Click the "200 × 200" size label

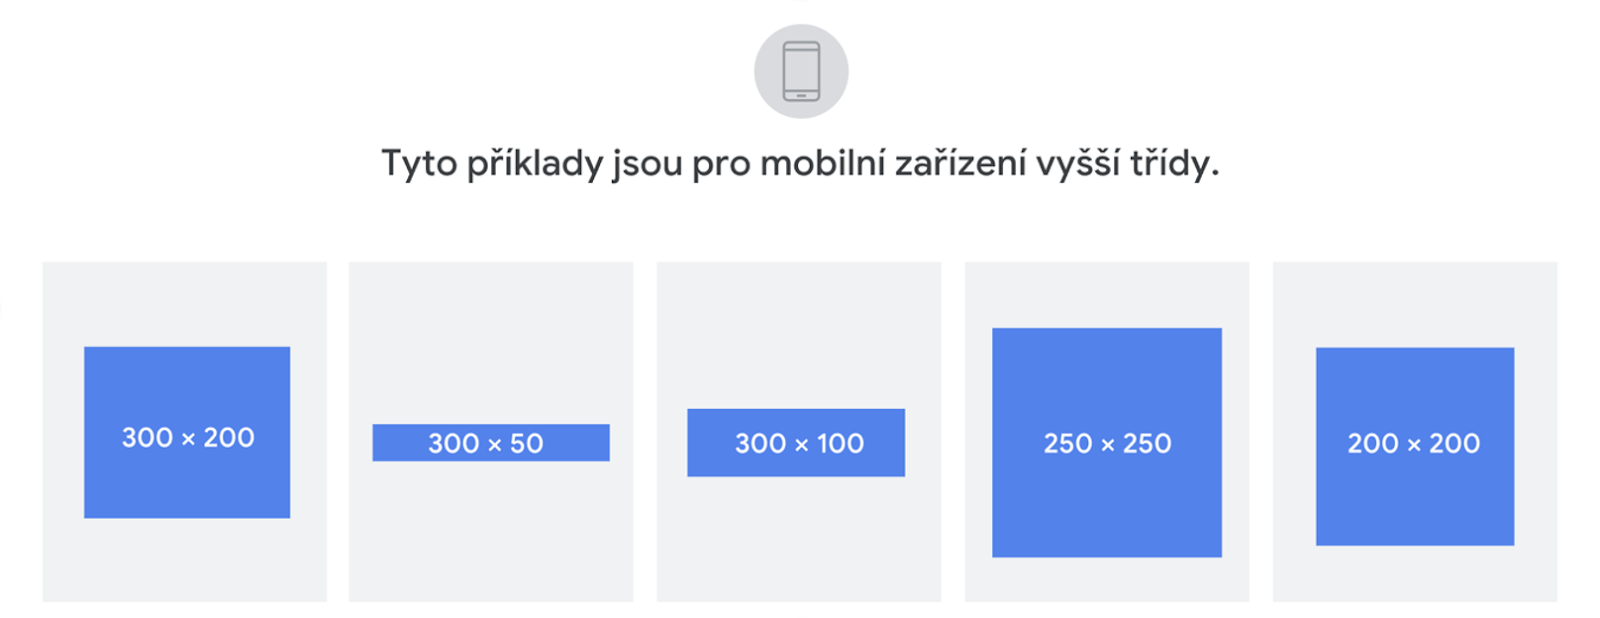click(1414, 443)
